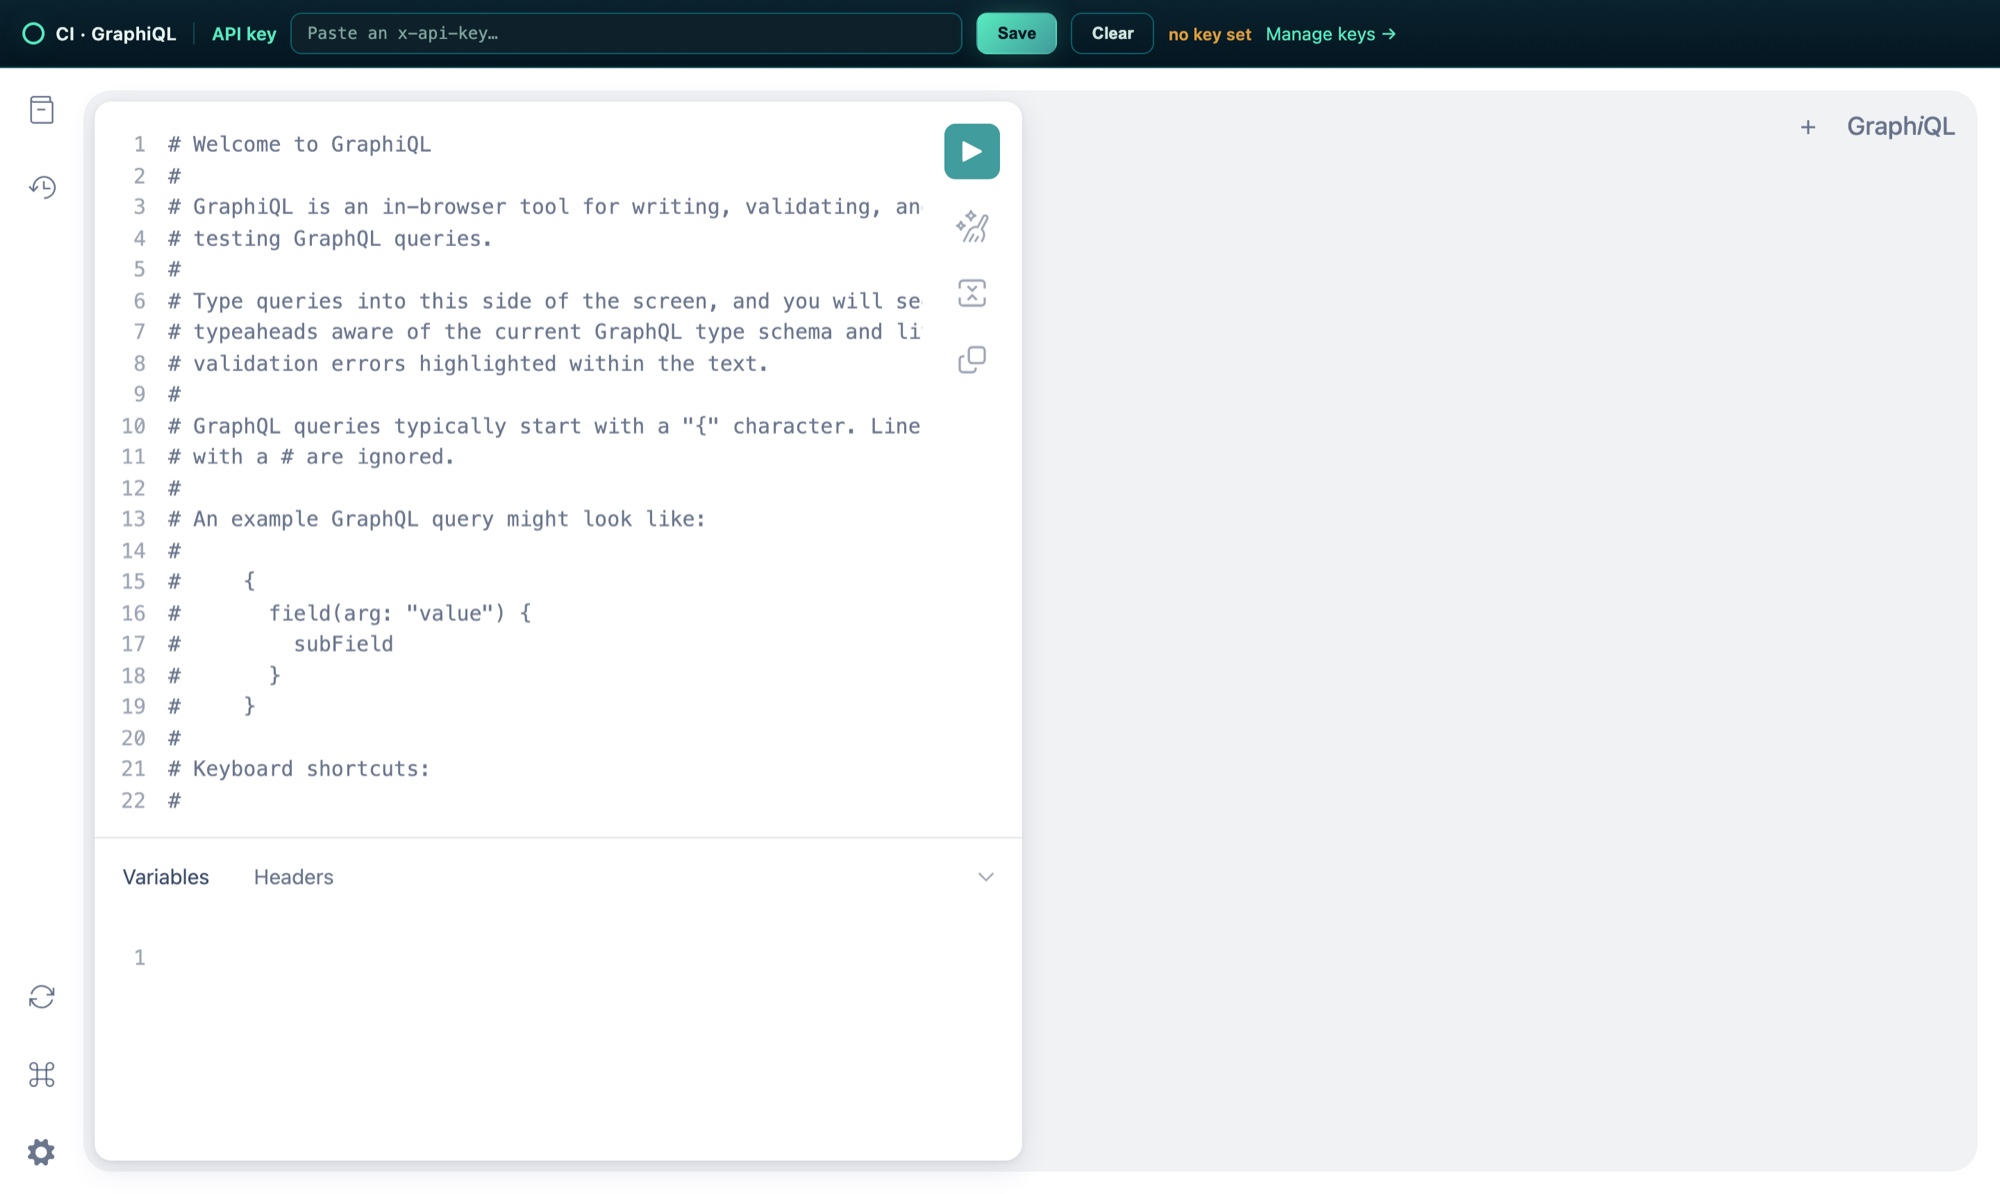Click the "no key set" status text
Image resolution: width=2000 pixels, height=1194 pixels.
[1209, 34]
